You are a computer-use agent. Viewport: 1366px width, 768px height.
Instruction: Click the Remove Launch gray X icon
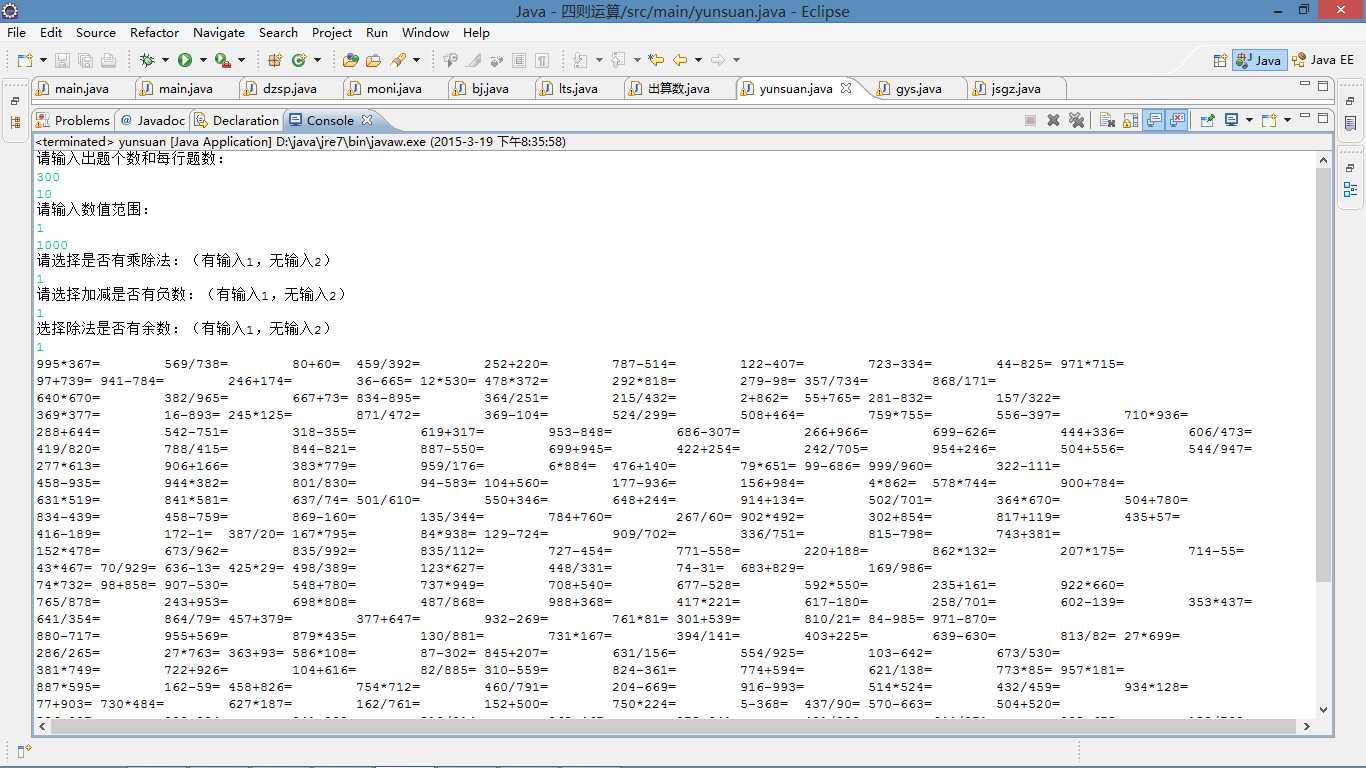[x=1053, y=120]
